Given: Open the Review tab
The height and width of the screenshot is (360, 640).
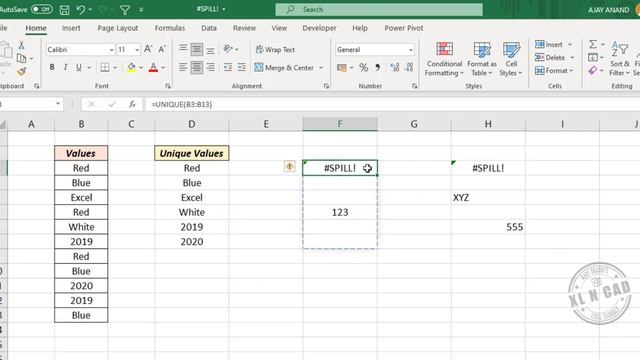Looking at the screenshot, I should [244, 28].
